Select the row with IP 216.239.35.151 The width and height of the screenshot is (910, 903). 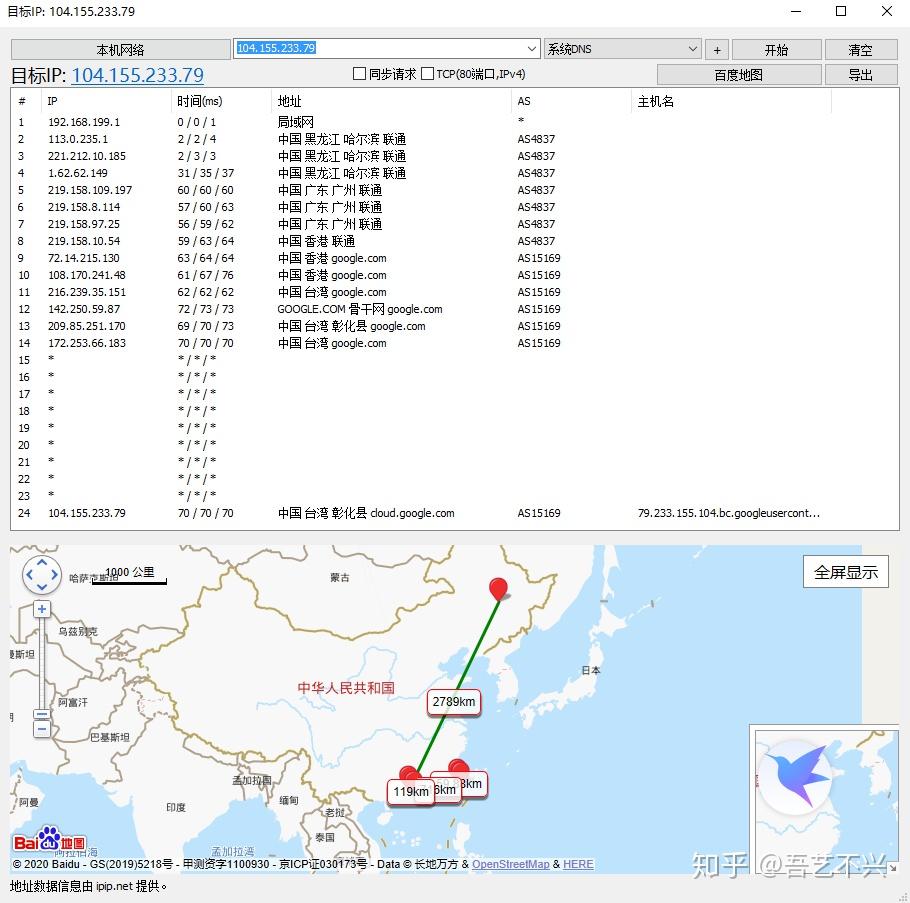(x=455, y=292)
